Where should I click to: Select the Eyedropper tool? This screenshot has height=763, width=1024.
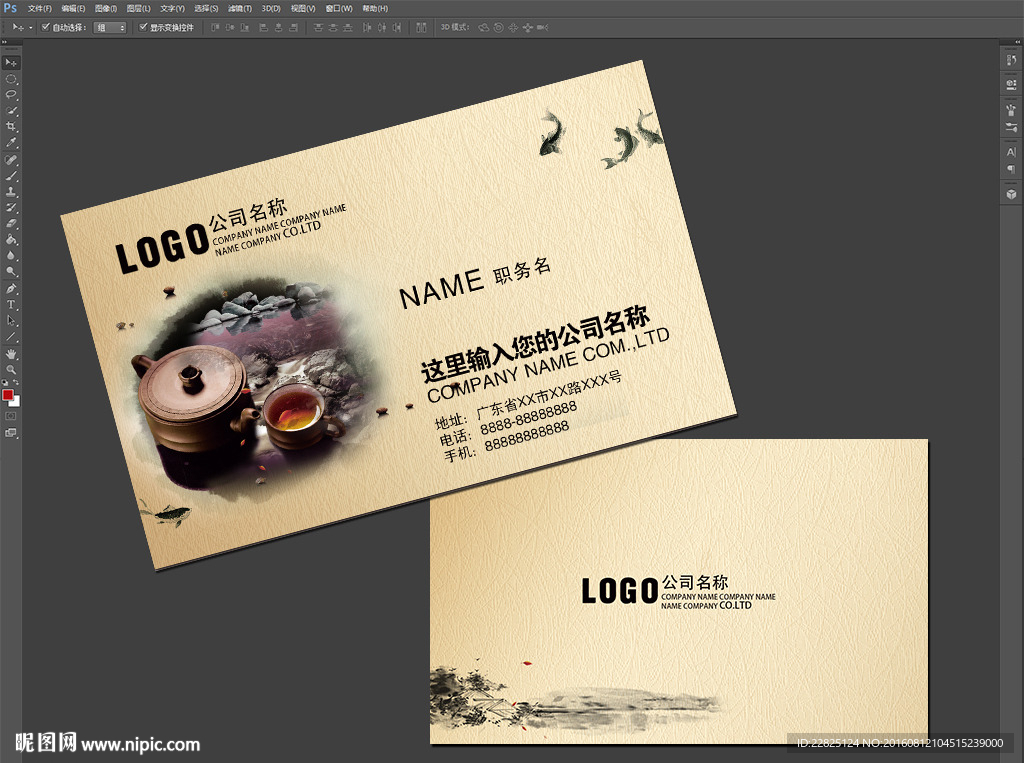coord(11,143)
